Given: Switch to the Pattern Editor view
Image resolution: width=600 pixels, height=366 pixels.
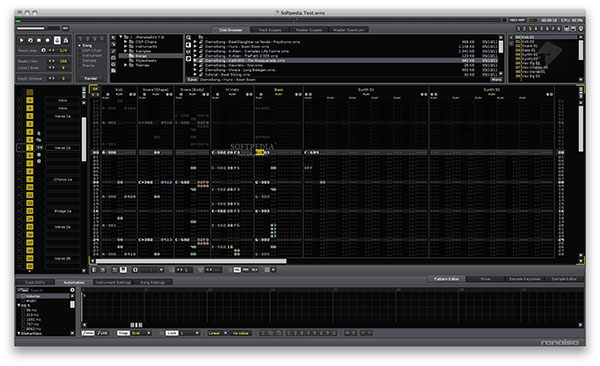Looking at the screenshot, I should pos(446,279).
